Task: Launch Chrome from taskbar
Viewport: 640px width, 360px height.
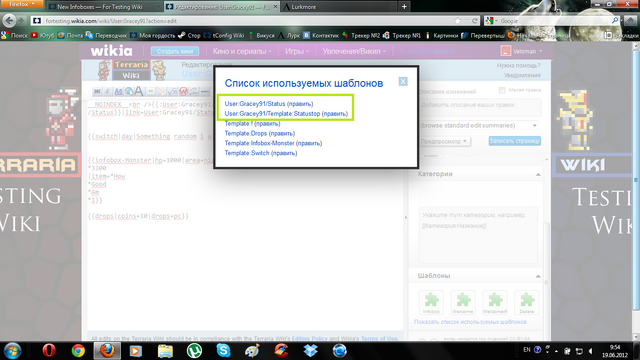Action: [78, 351]
